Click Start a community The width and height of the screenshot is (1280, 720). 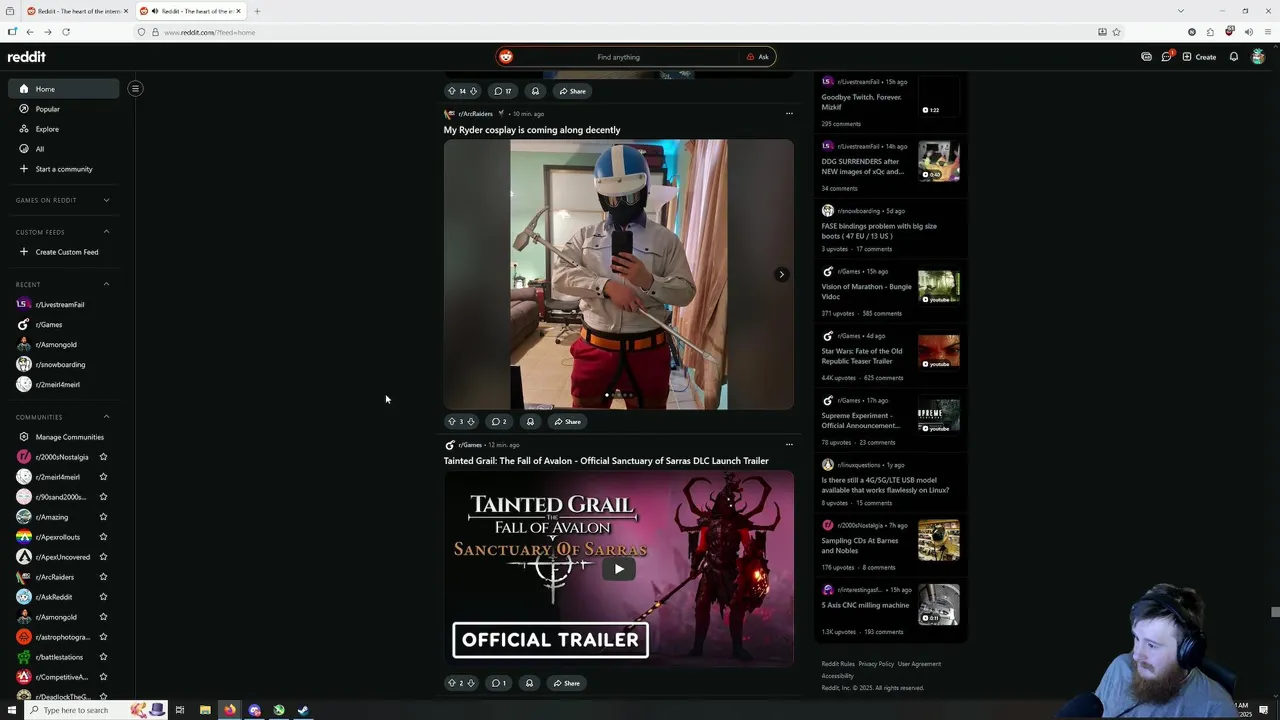(x=64, y=169)
